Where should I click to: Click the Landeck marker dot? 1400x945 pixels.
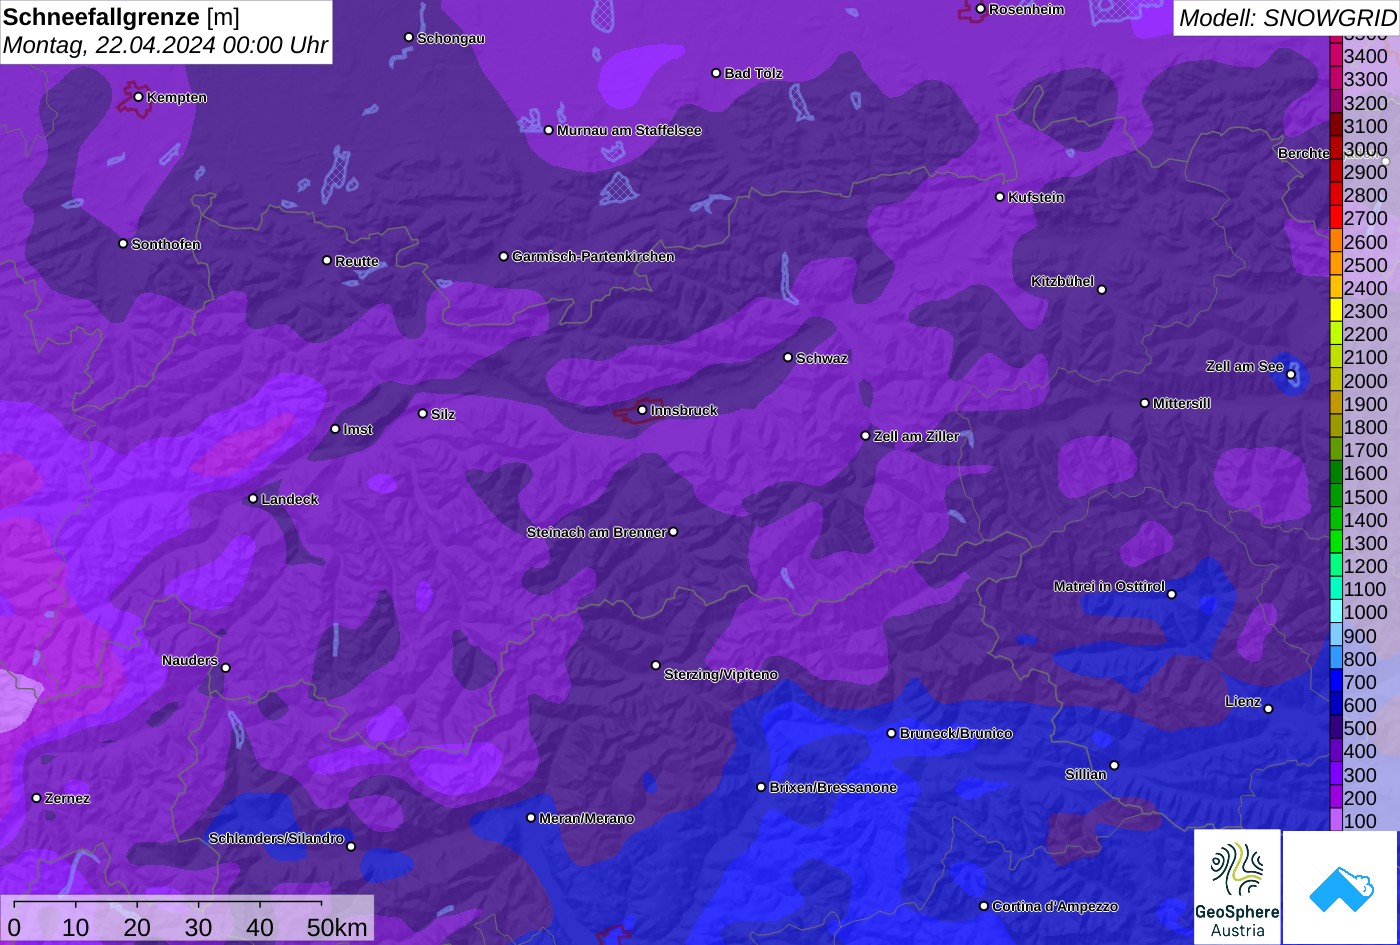click(253, 499)
